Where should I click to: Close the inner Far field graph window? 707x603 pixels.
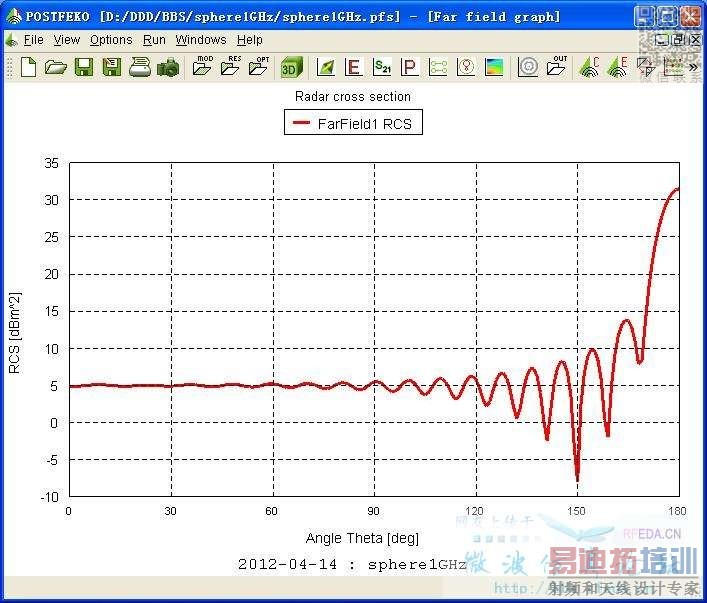695,40
